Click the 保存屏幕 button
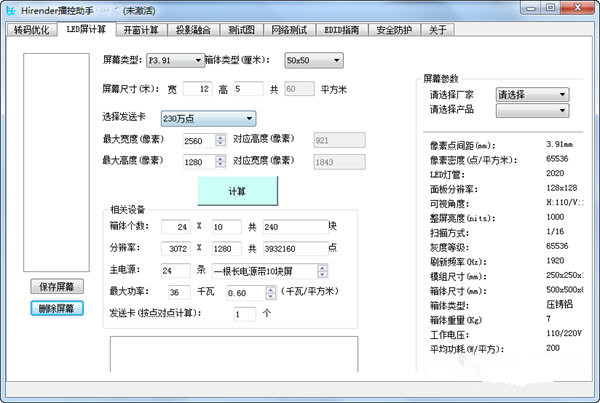Screen dimensions: 600x403 (57, 287)
